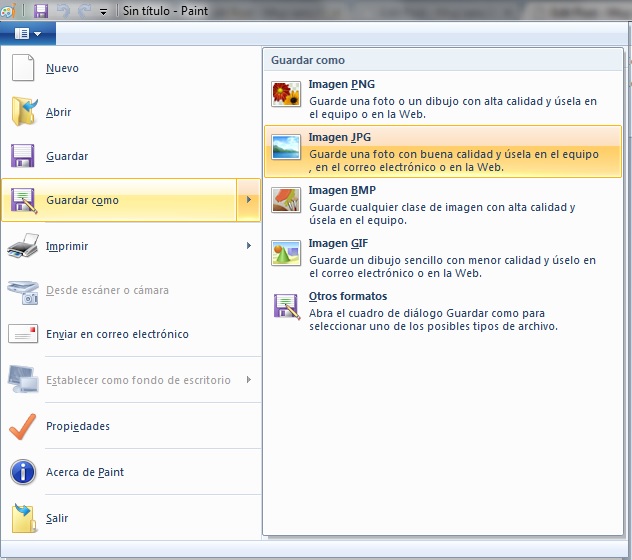Choose Otros formatos title

click(x=348, y=296)
